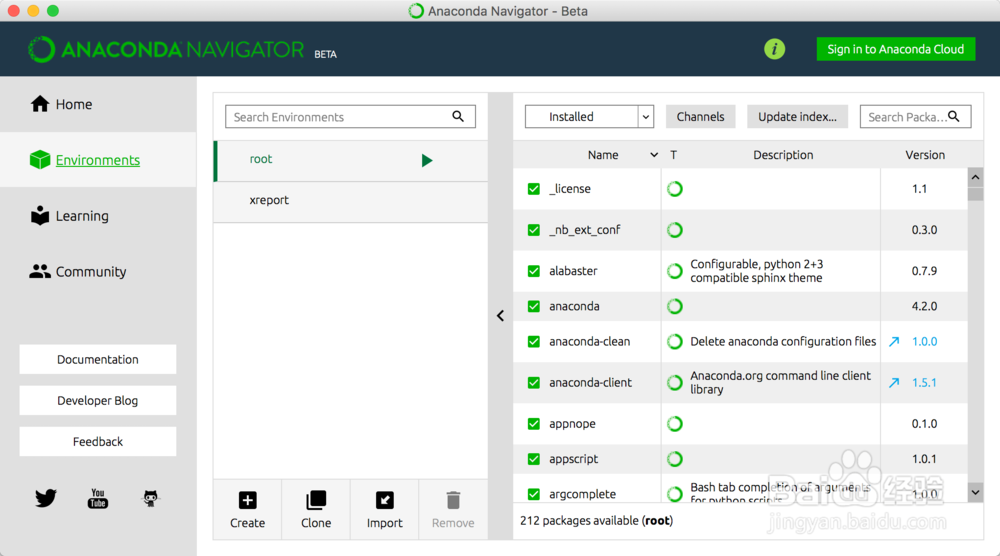Click the Import environment icon
The height and width of the screenshot is (556, 1000).
pos(385,500)
